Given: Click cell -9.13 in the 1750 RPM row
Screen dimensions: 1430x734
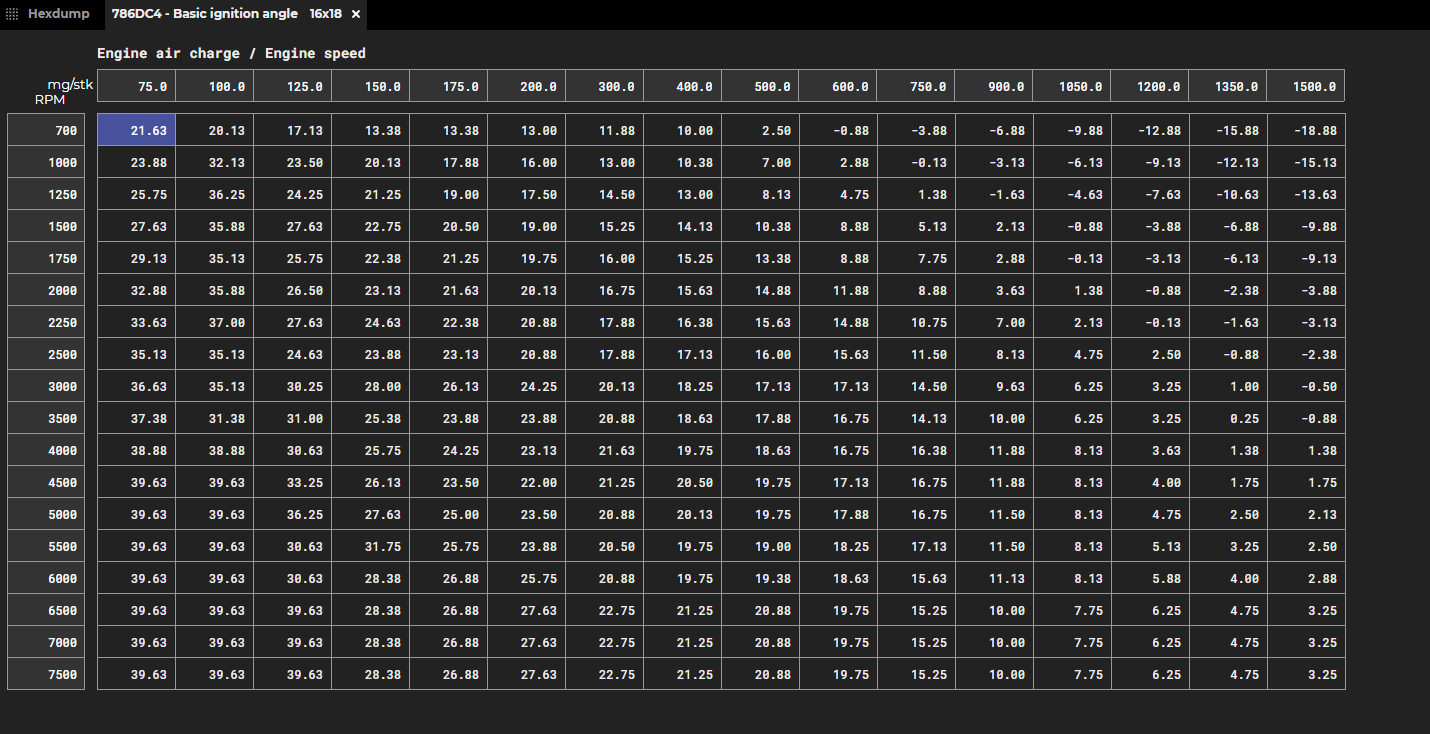Looking at the screenshot, I should click(1306, 258).
